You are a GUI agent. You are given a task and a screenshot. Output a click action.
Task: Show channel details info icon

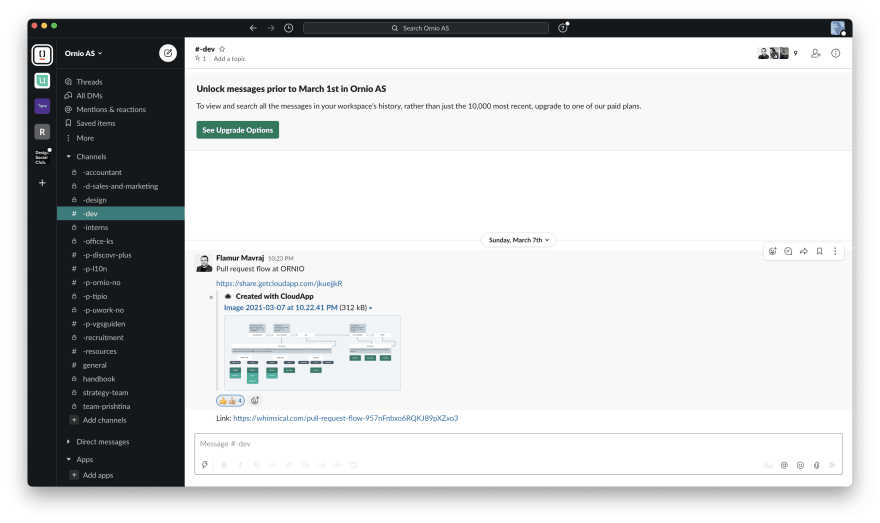(x=836, y=53)
